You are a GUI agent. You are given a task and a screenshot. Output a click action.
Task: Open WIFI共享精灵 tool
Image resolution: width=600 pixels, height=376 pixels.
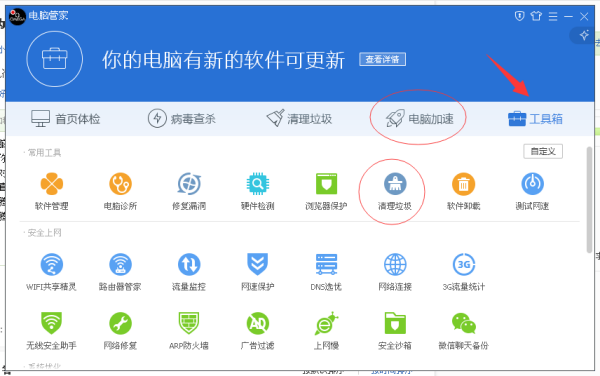(52, 272)
